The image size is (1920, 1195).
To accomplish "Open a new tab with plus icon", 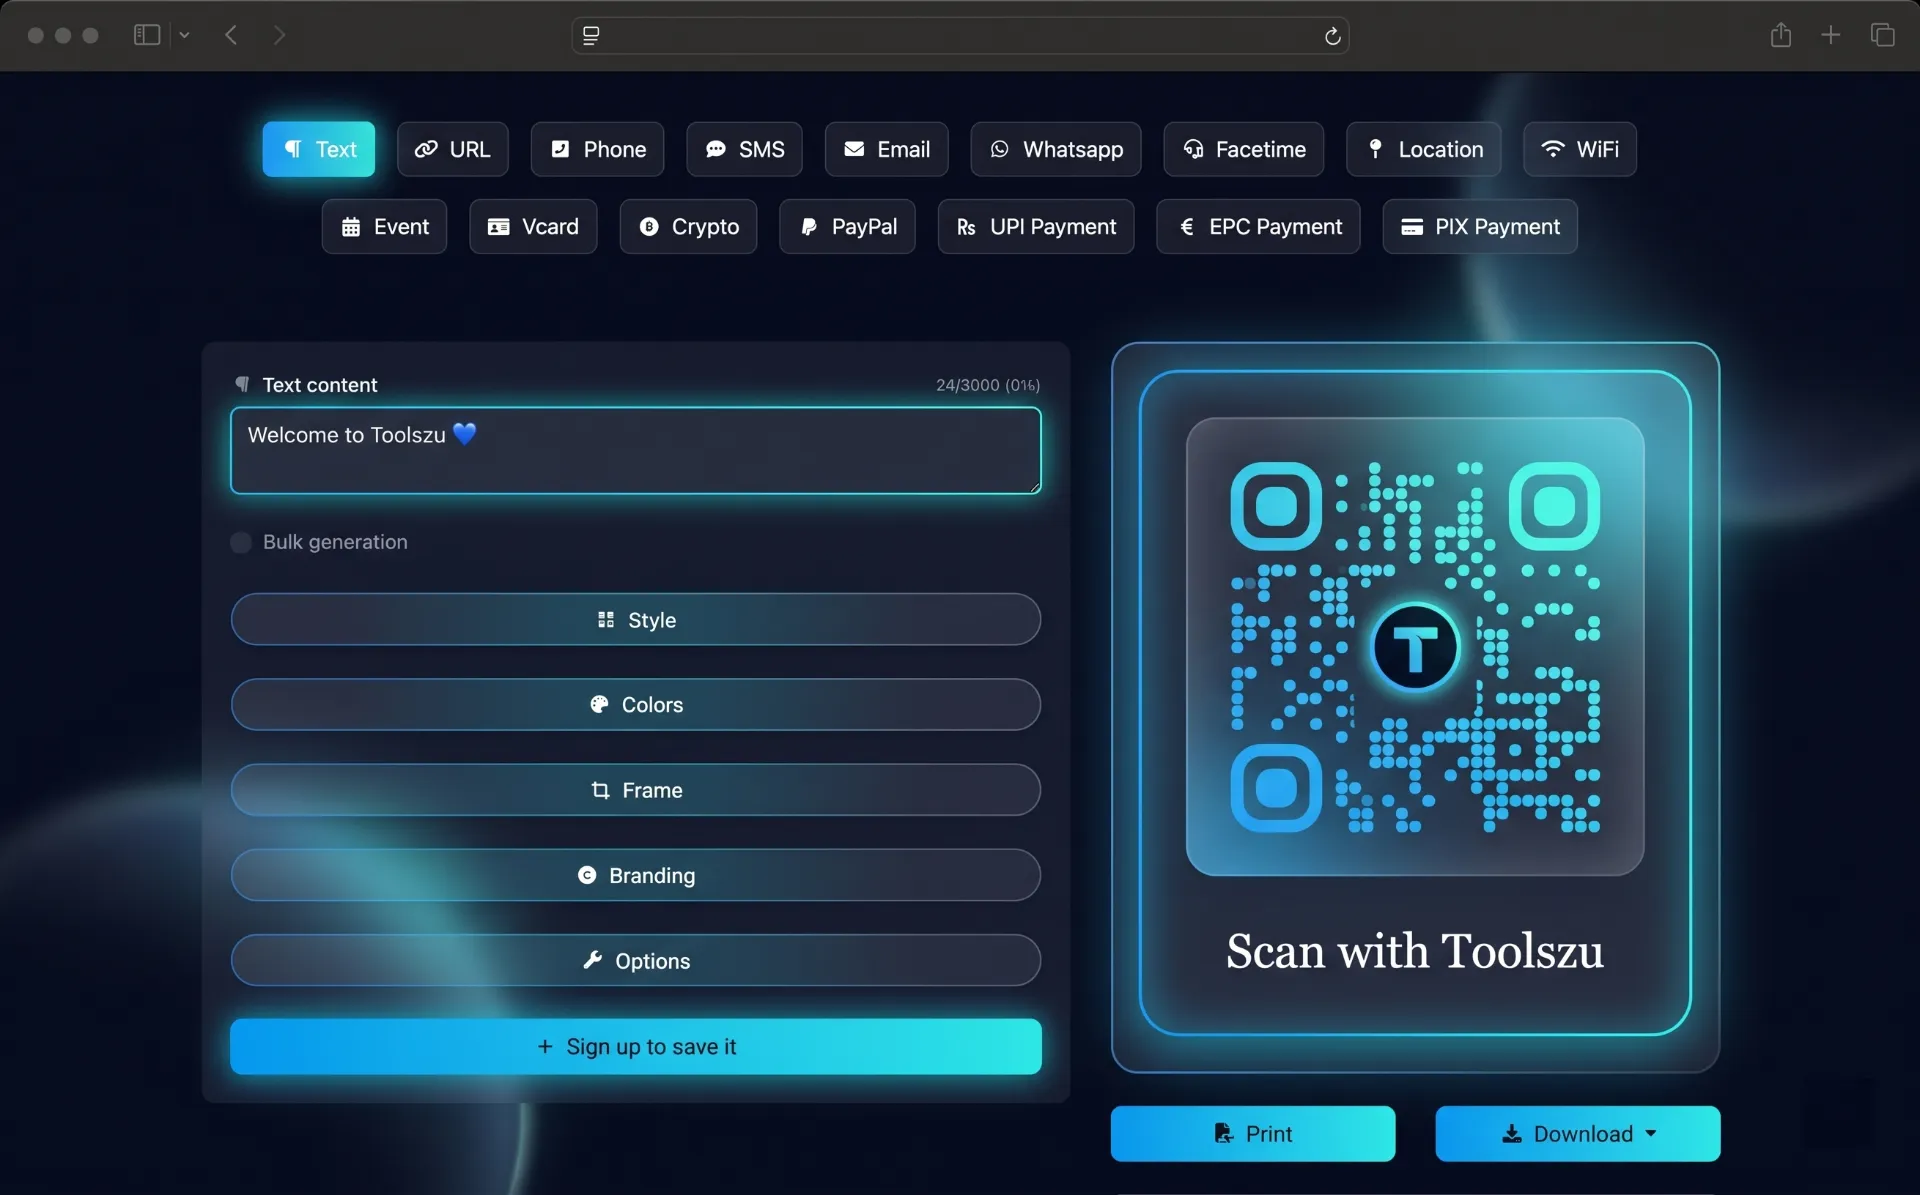I will pyautogui.click(x=1831, y=35).
